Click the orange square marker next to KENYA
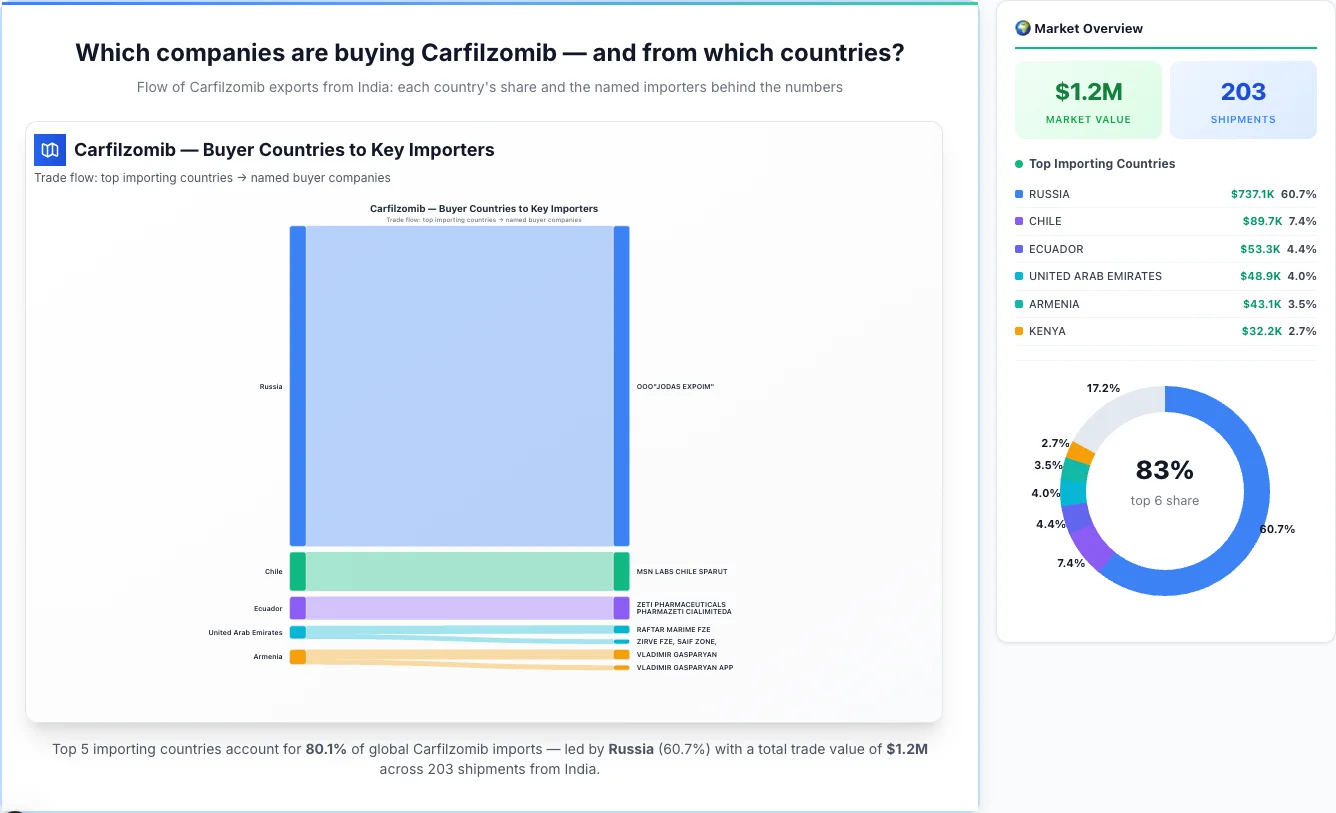 1017,331
